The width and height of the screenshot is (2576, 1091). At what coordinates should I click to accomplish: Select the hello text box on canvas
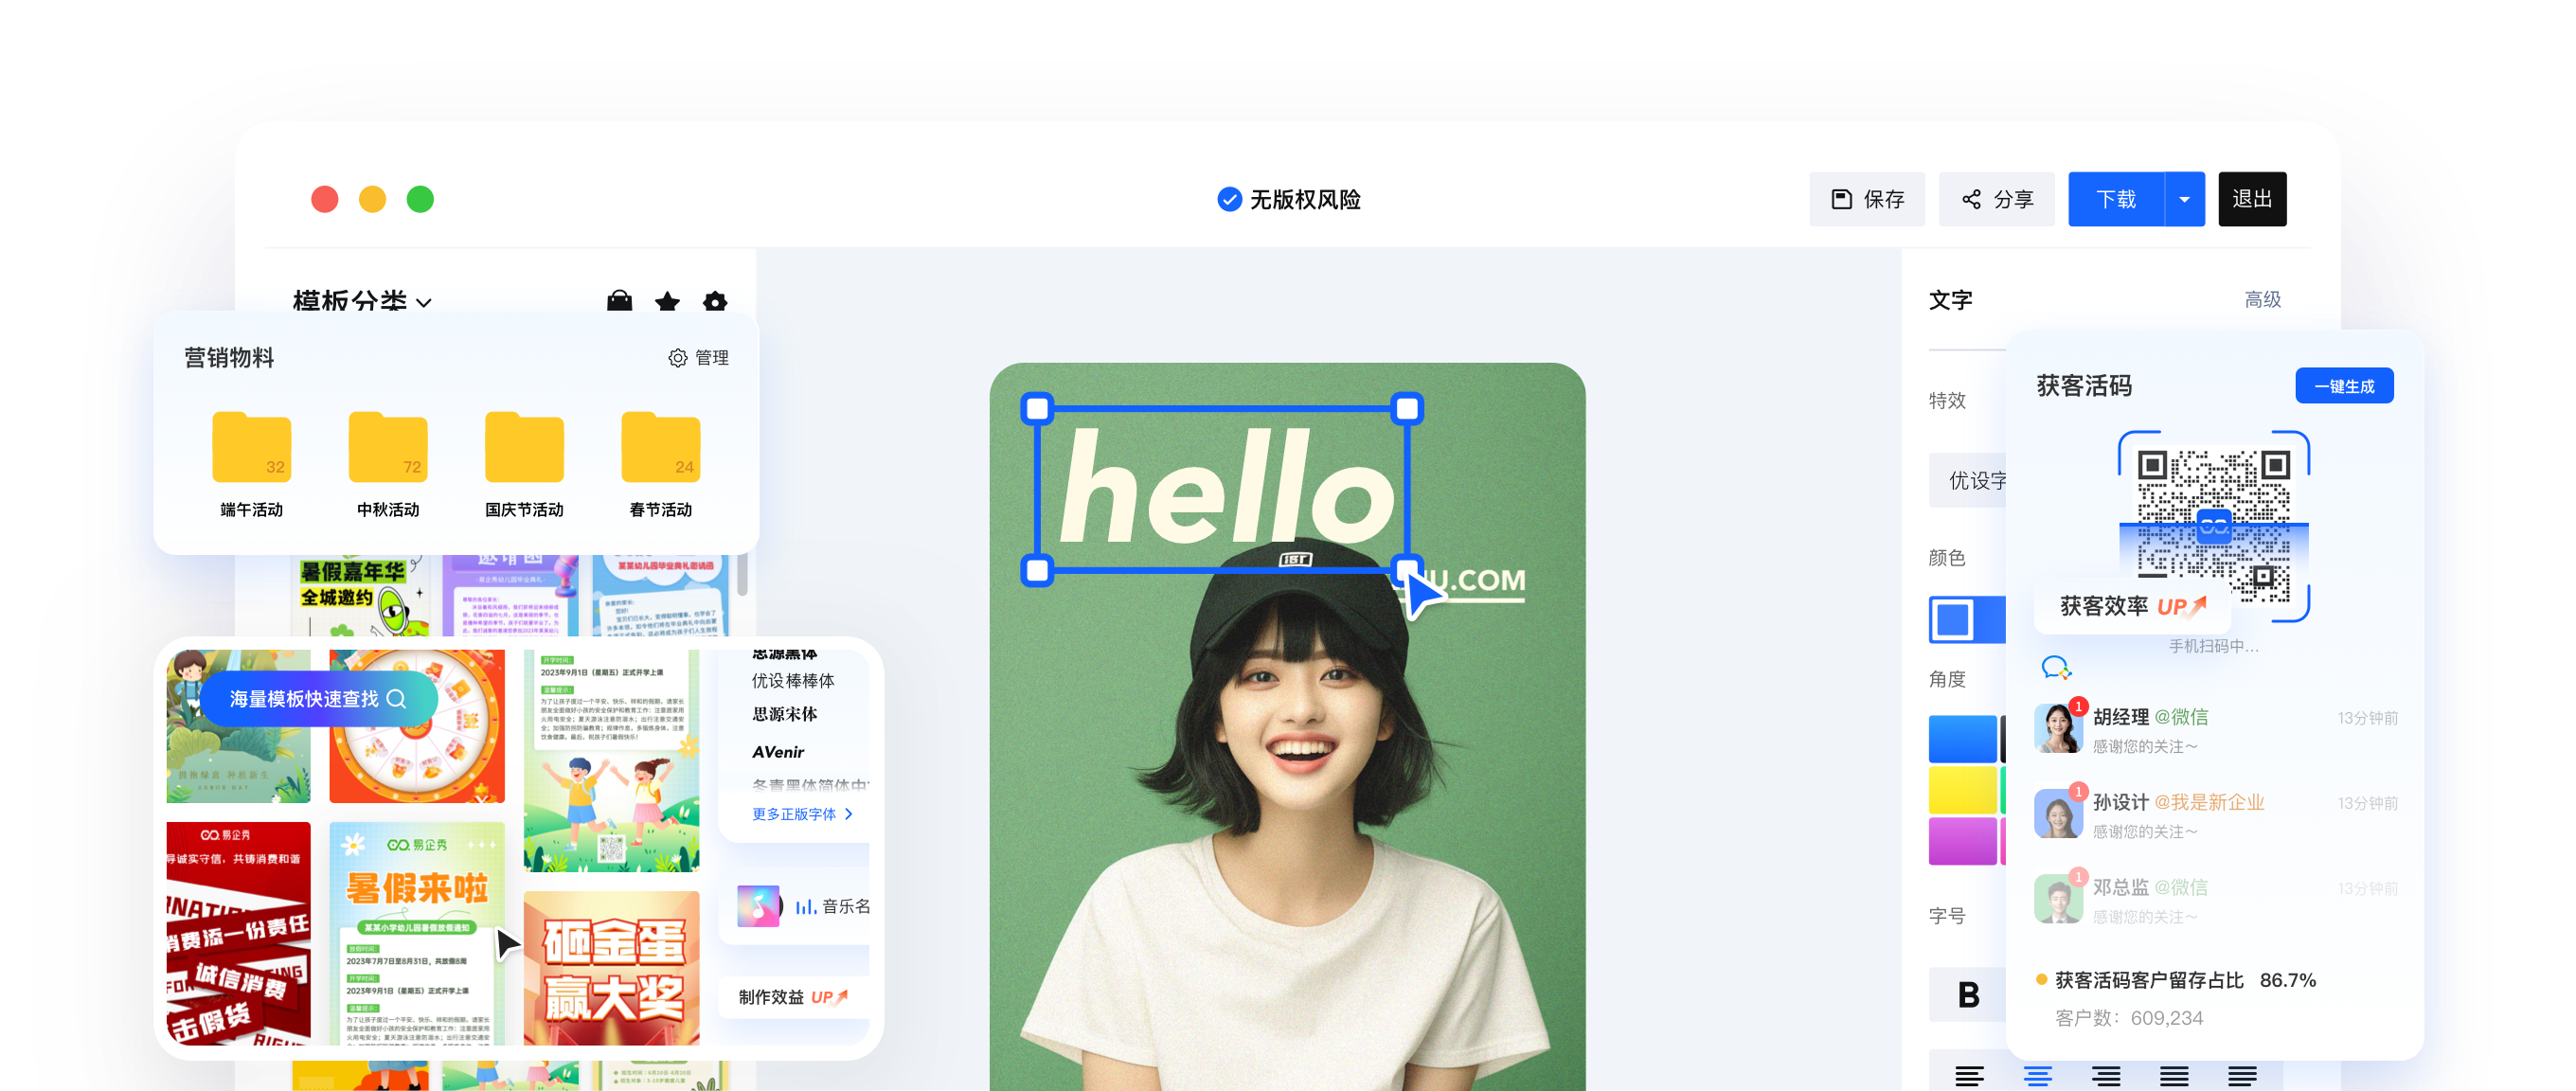(x=1222, y=489)
